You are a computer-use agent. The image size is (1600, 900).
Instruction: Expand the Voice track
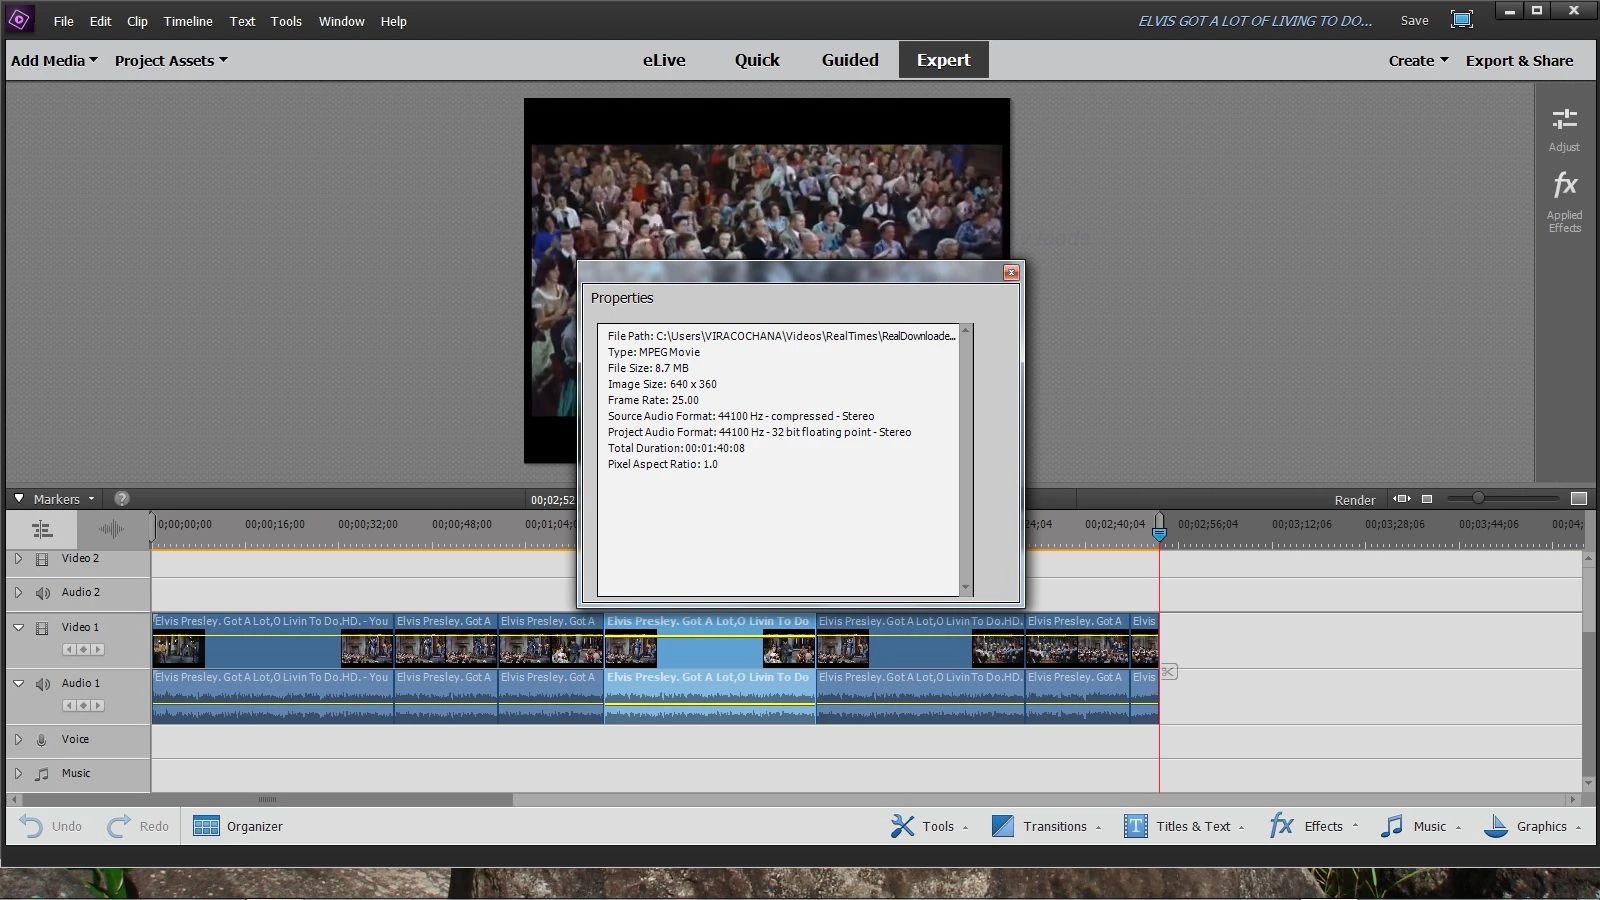point(18,740)
